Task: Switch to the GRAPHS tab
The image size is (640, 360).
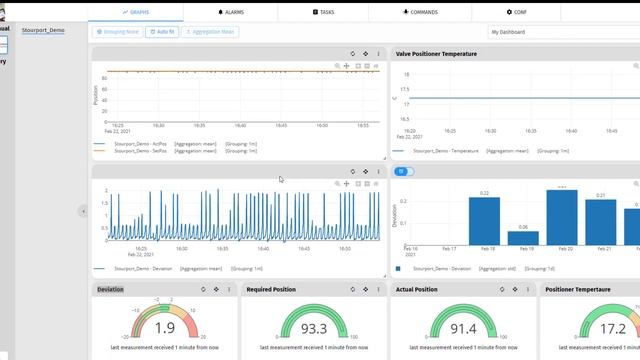Action: pyautogui.click(x=136, y=12)
